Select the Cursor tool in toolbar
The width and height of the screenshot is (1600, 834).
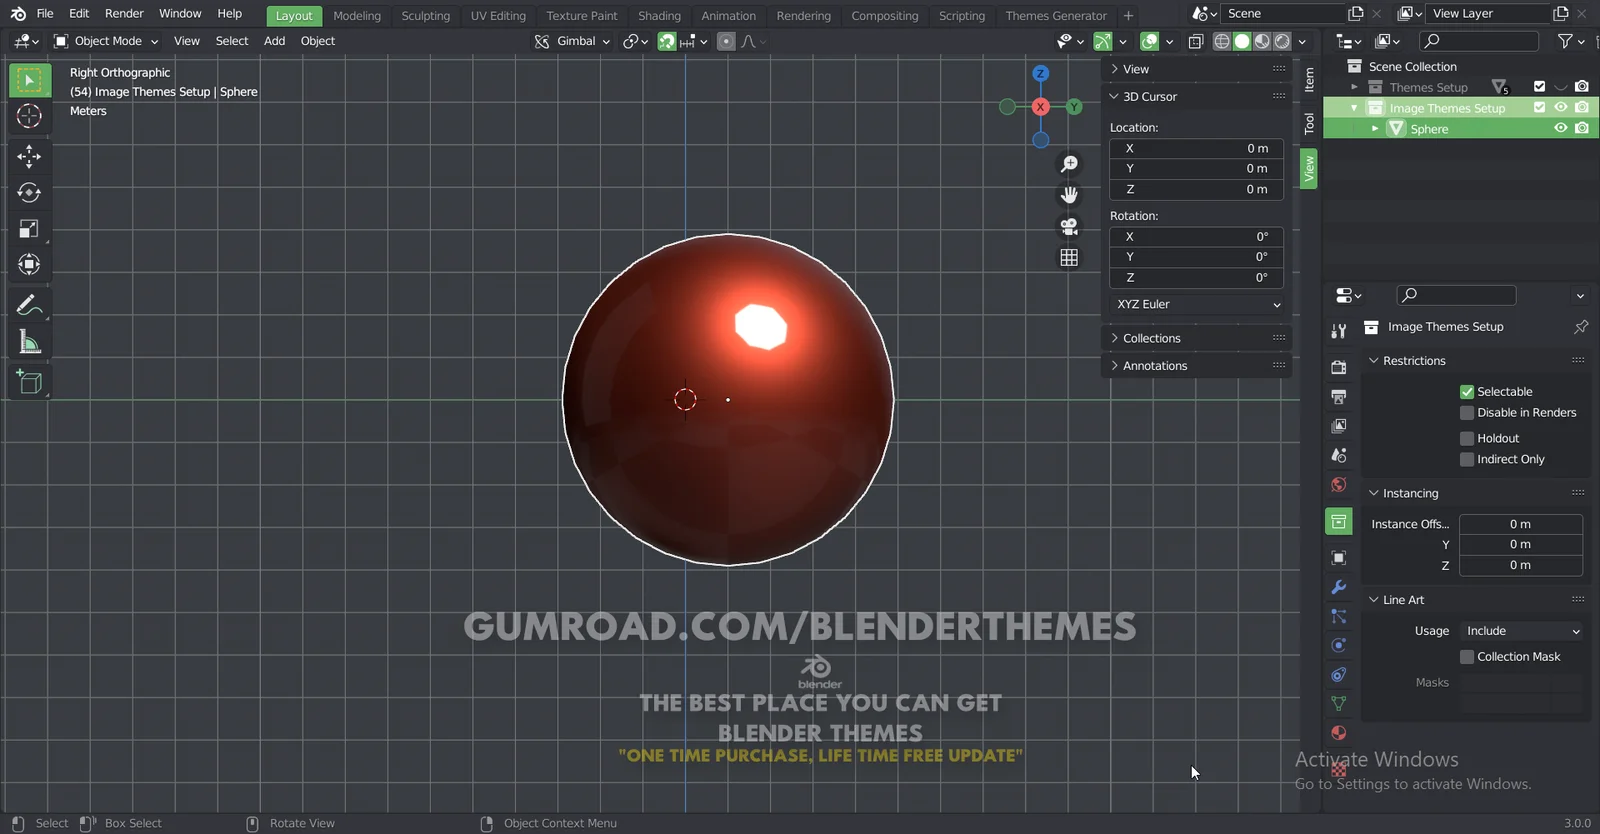tap(29, 116)
